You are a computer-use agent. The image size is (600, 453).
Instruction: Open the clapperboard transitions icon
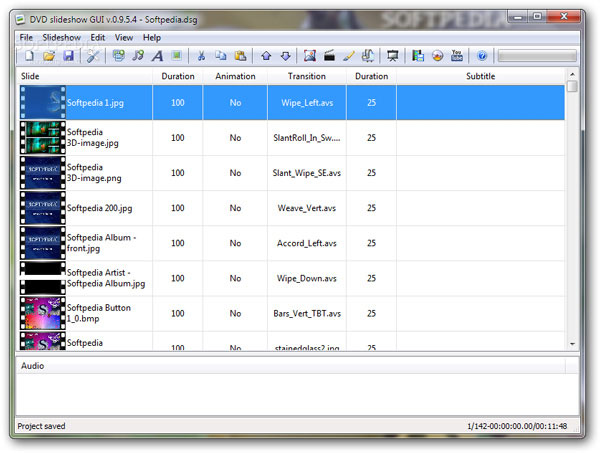coord(329,56)
